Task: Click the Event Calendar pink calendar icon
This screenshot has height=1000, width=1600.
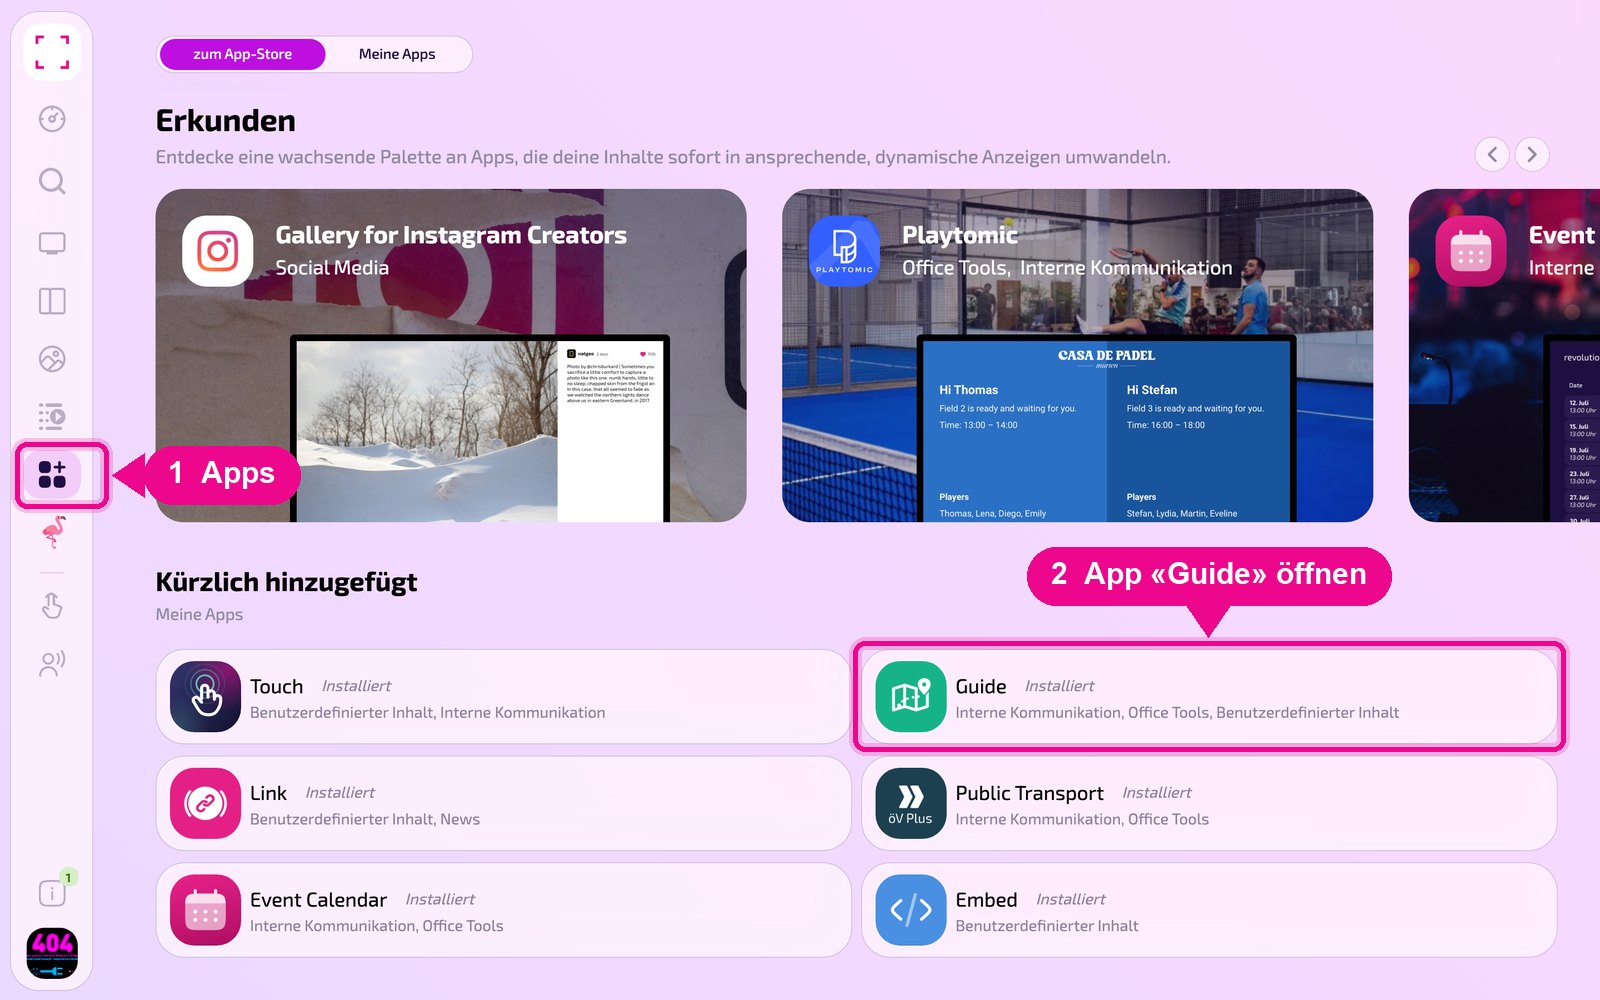Action: [205, 910]
